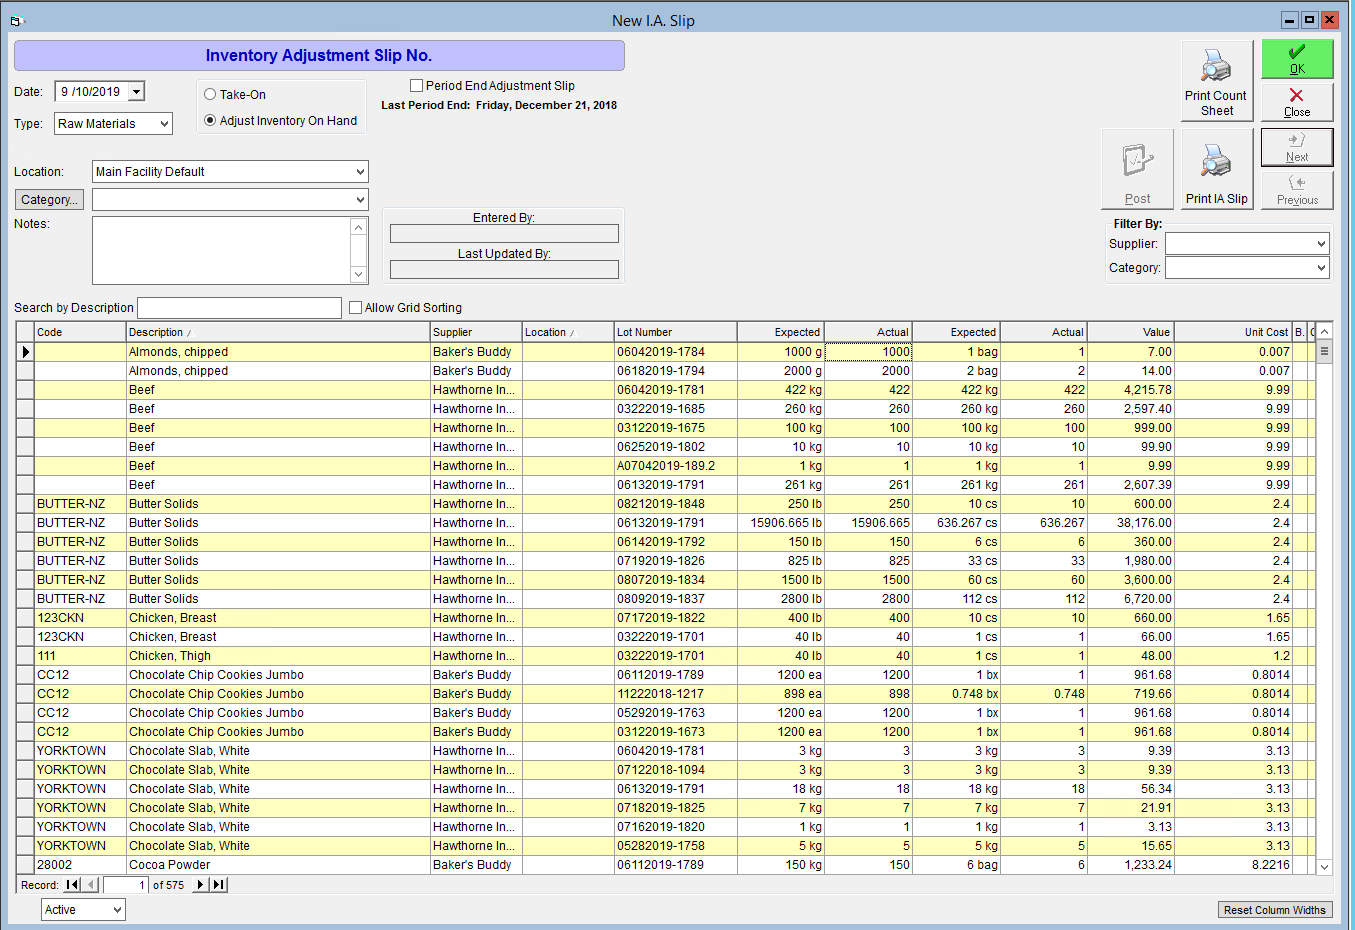
Task: Click value cell 4,215.78
Action: pos(1131,390)
